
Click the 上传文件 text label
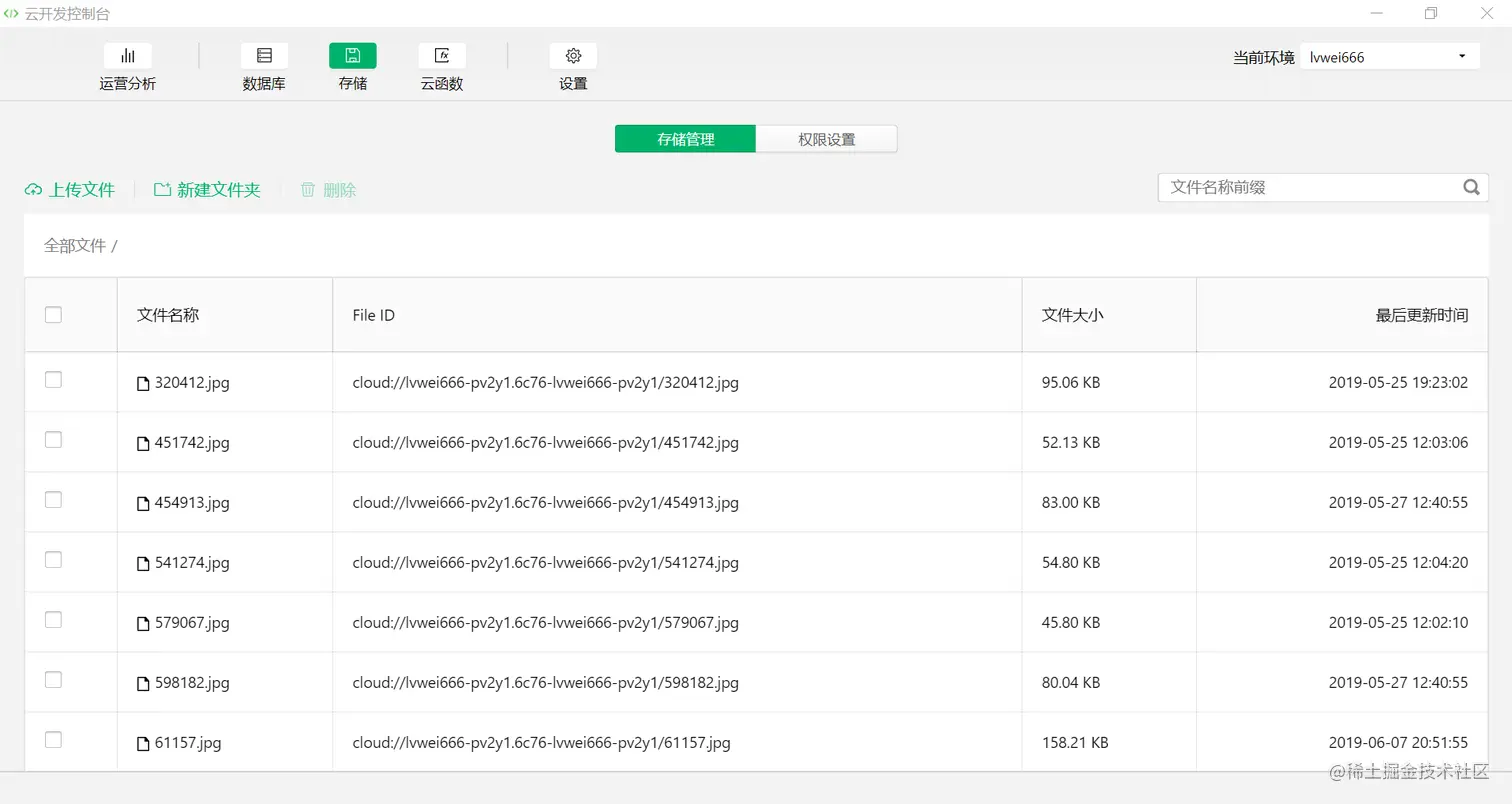[82, 189]
